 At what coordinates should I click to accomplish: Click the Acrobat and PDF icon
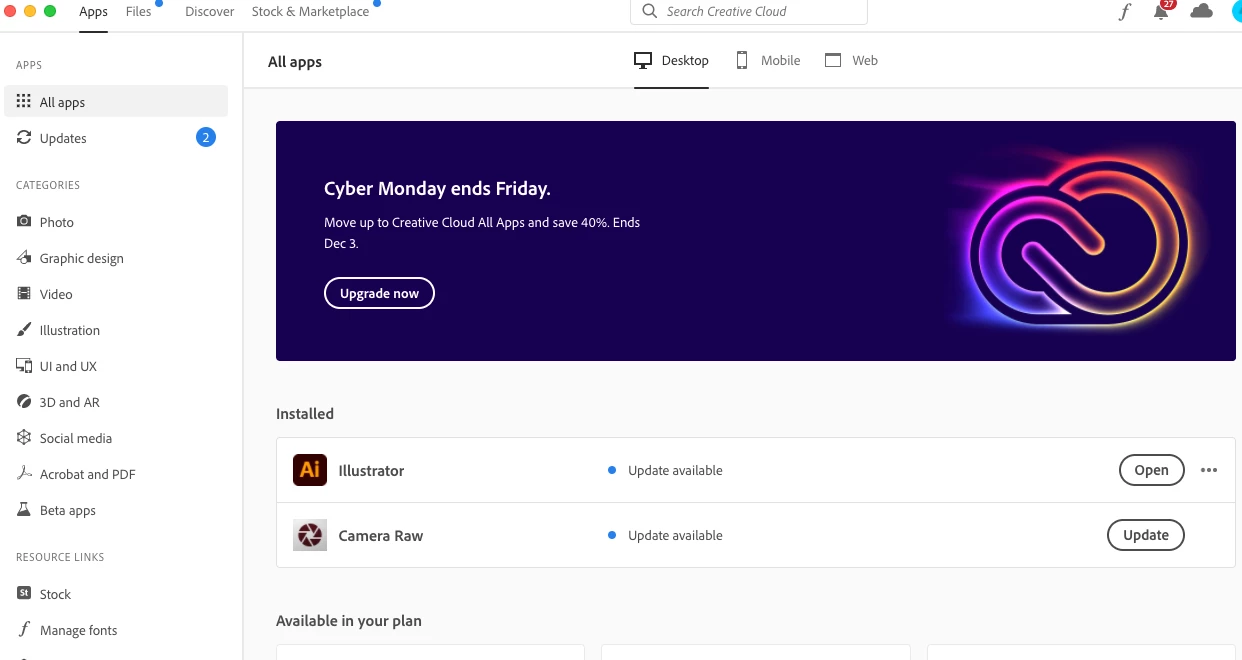point(24,474)
